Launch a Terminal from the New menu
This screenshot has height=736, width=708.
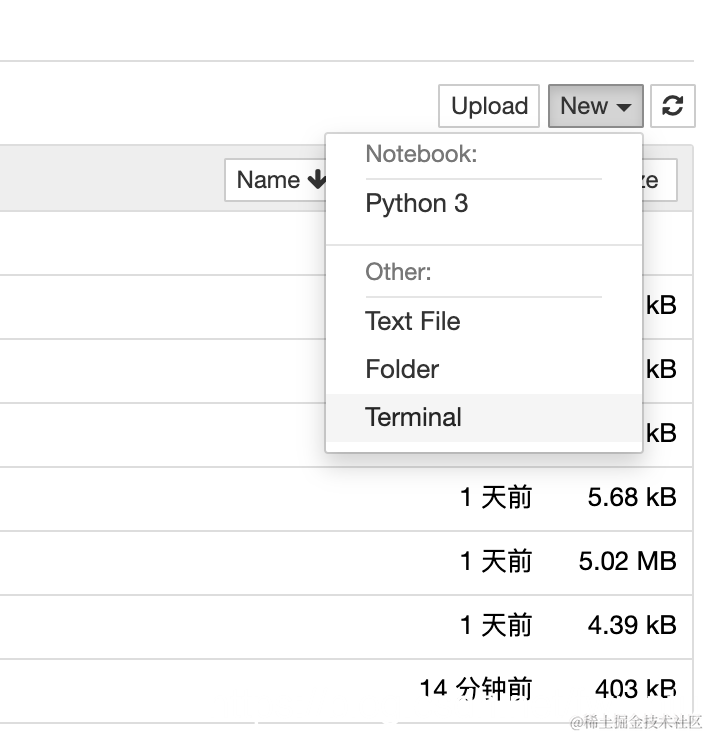[x=414, y=417]
